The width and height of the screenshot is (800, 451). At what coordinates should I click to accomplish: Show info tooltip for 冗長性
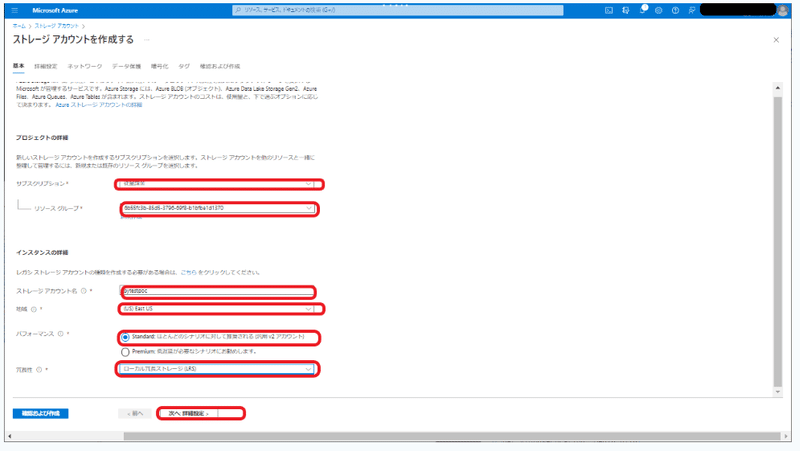[39, 370]
